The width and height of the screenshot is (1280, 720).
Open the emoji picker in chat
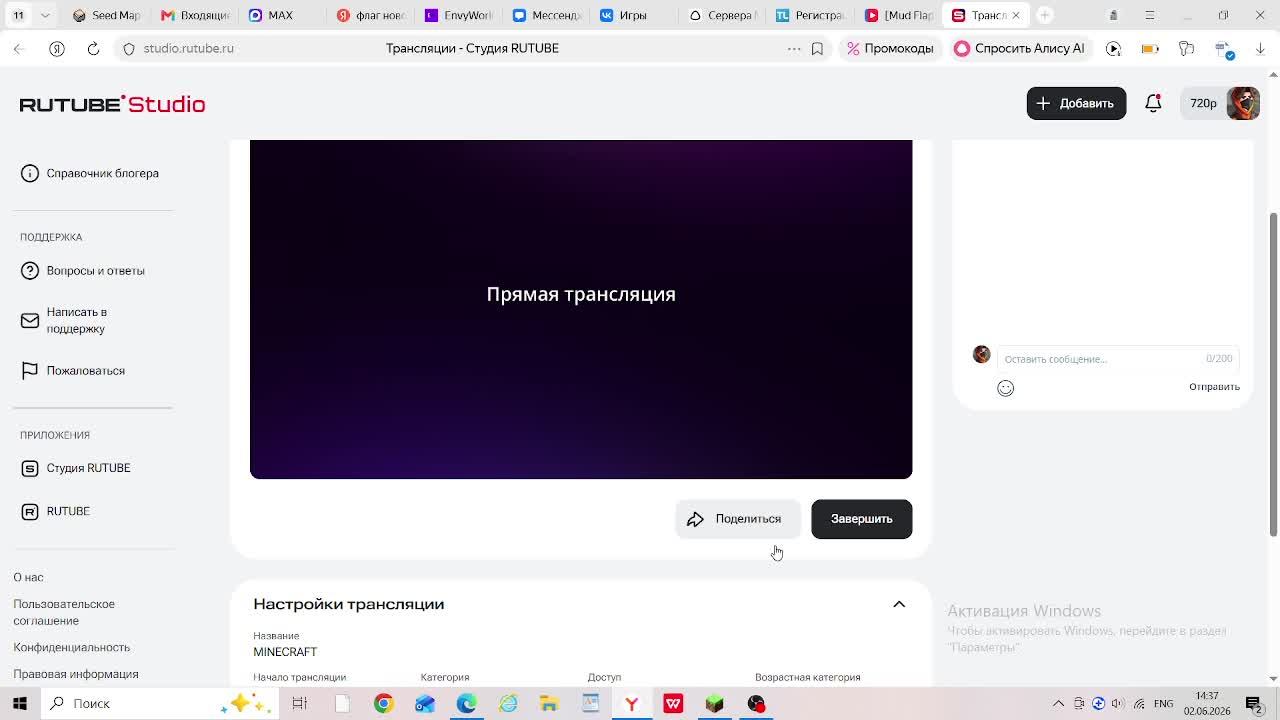pyautogui.click(x=1005, y=388)
